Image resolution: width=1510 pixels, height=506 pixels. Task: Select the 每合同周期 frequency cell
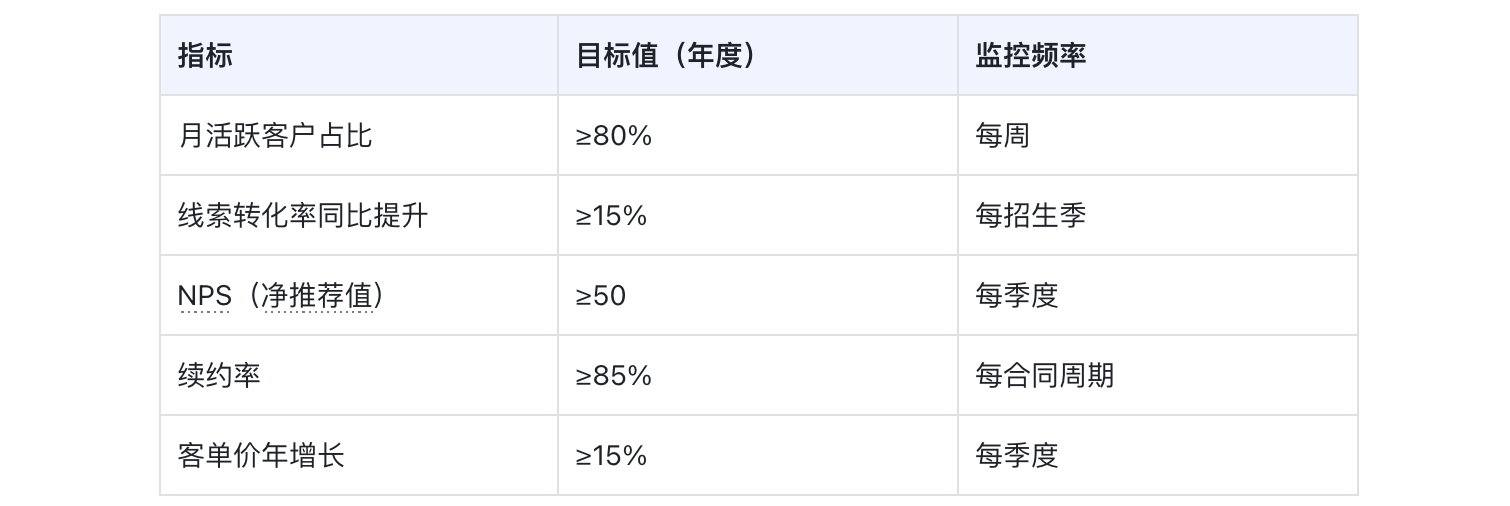click(1044, 376)
